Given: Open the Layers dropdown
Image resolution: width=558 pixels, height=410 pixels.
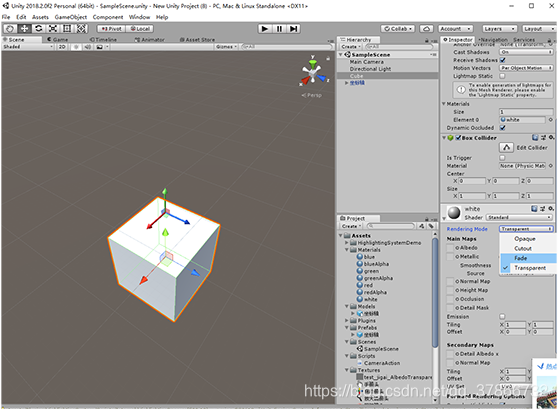Looking at the screenshot, I should click(499, 29).
